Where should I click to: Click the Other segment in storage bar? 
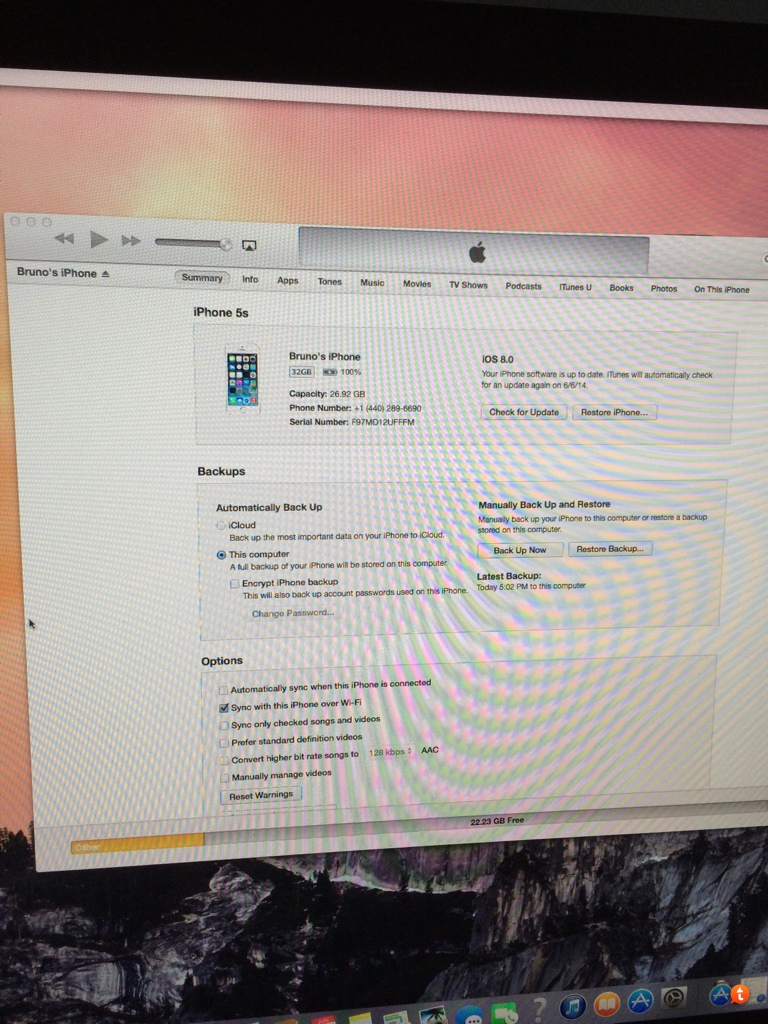click(137, 844)
